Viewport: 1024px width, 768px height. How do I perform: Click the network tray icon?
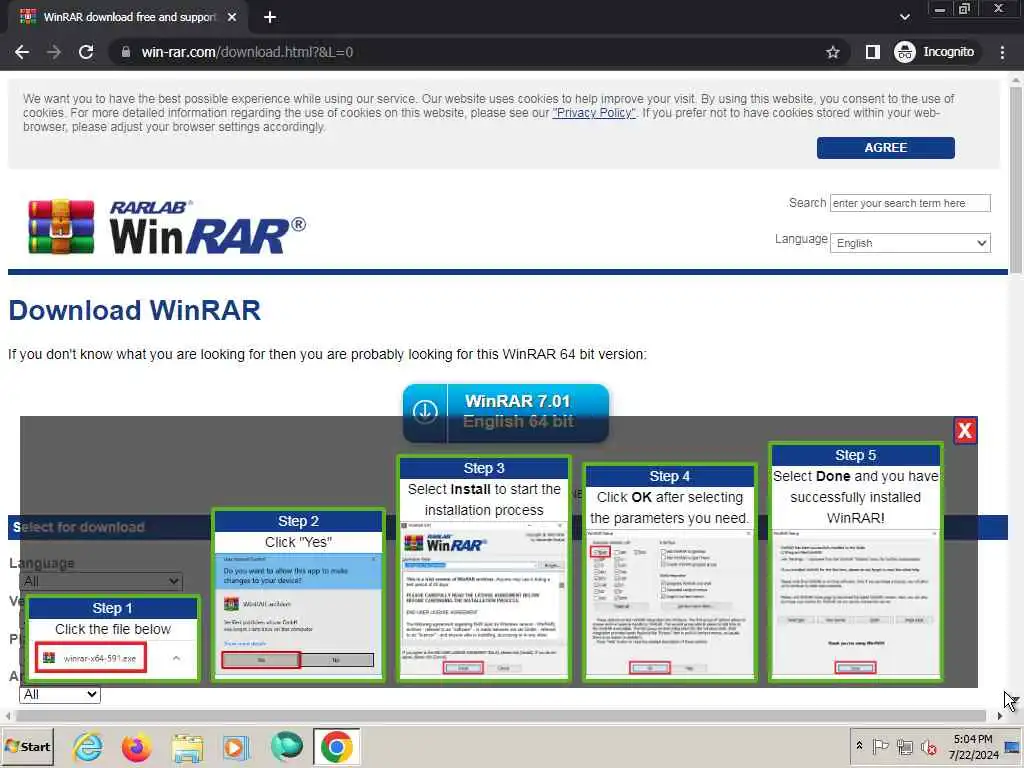click(904, 746)
